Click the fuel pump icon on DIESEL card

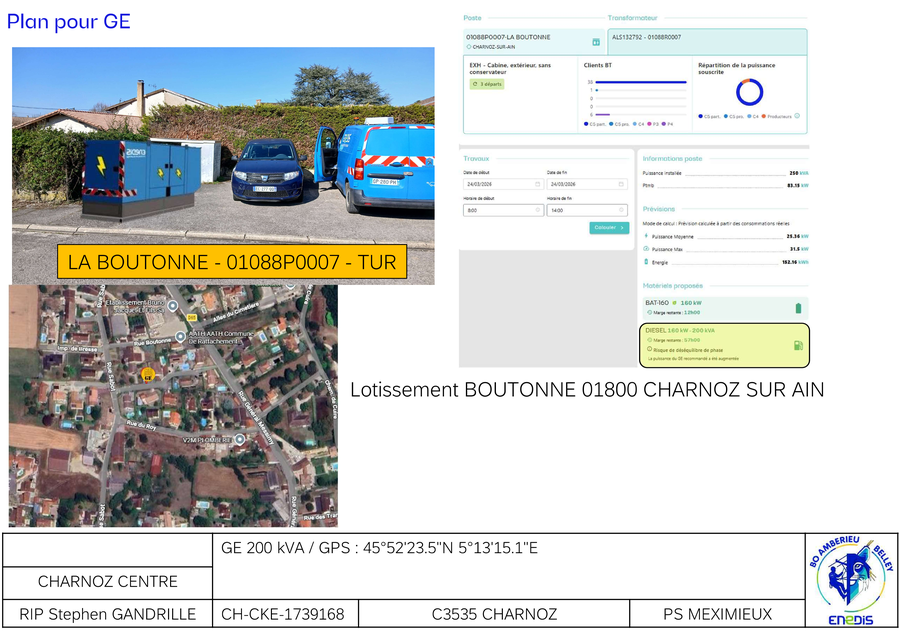coord(797,345)
